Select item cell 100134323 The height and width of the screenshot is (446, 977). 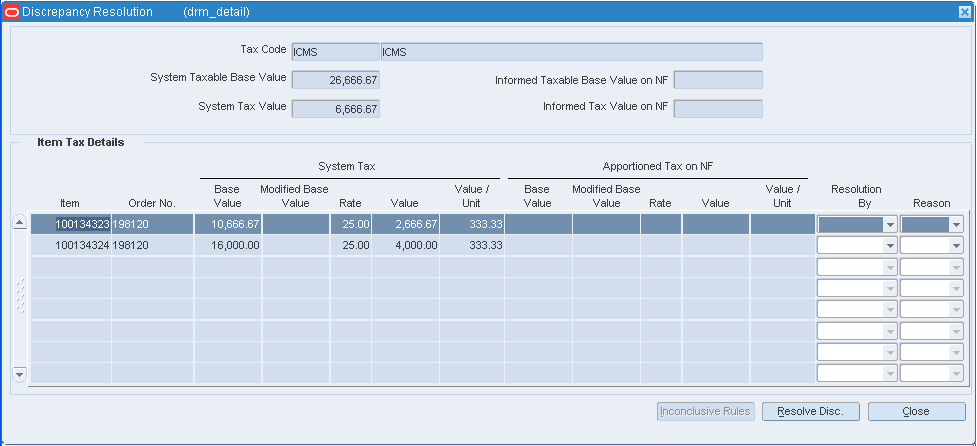[x=71, y=224]
